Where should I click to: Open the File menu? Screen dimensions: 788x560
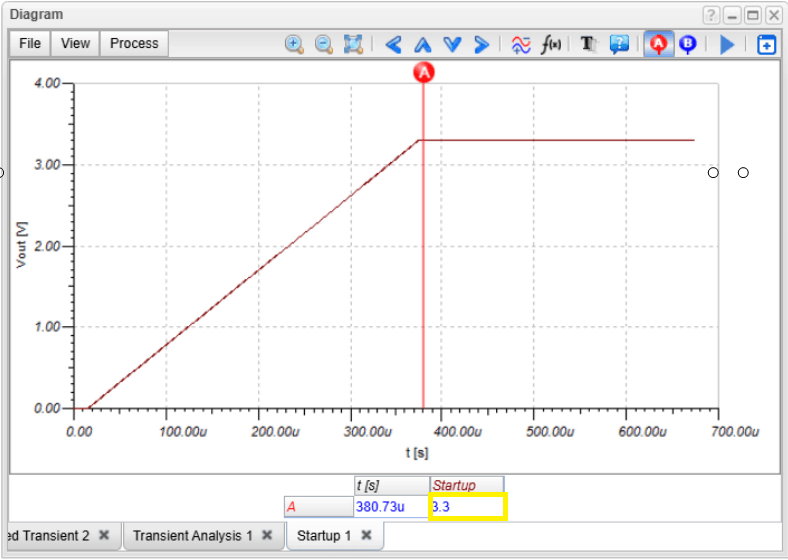tap(30, 44)
